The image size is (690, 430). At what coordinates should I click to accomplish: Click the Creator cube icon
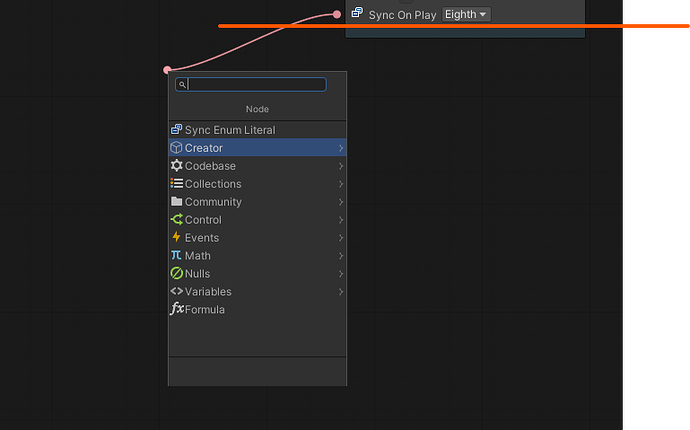coord(177,148)
